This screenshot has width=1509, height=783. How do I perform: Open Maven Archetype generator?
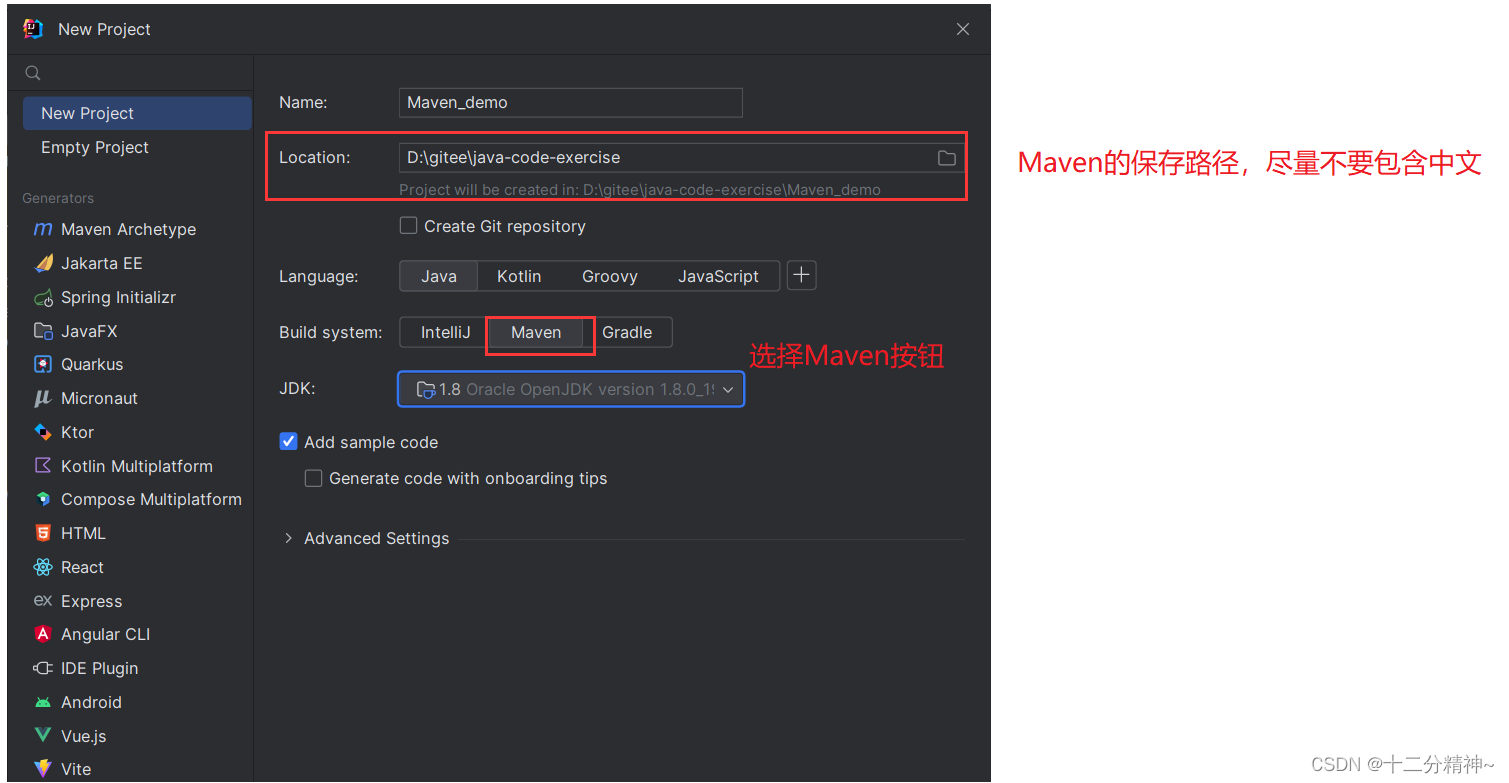tap(128, 229)
